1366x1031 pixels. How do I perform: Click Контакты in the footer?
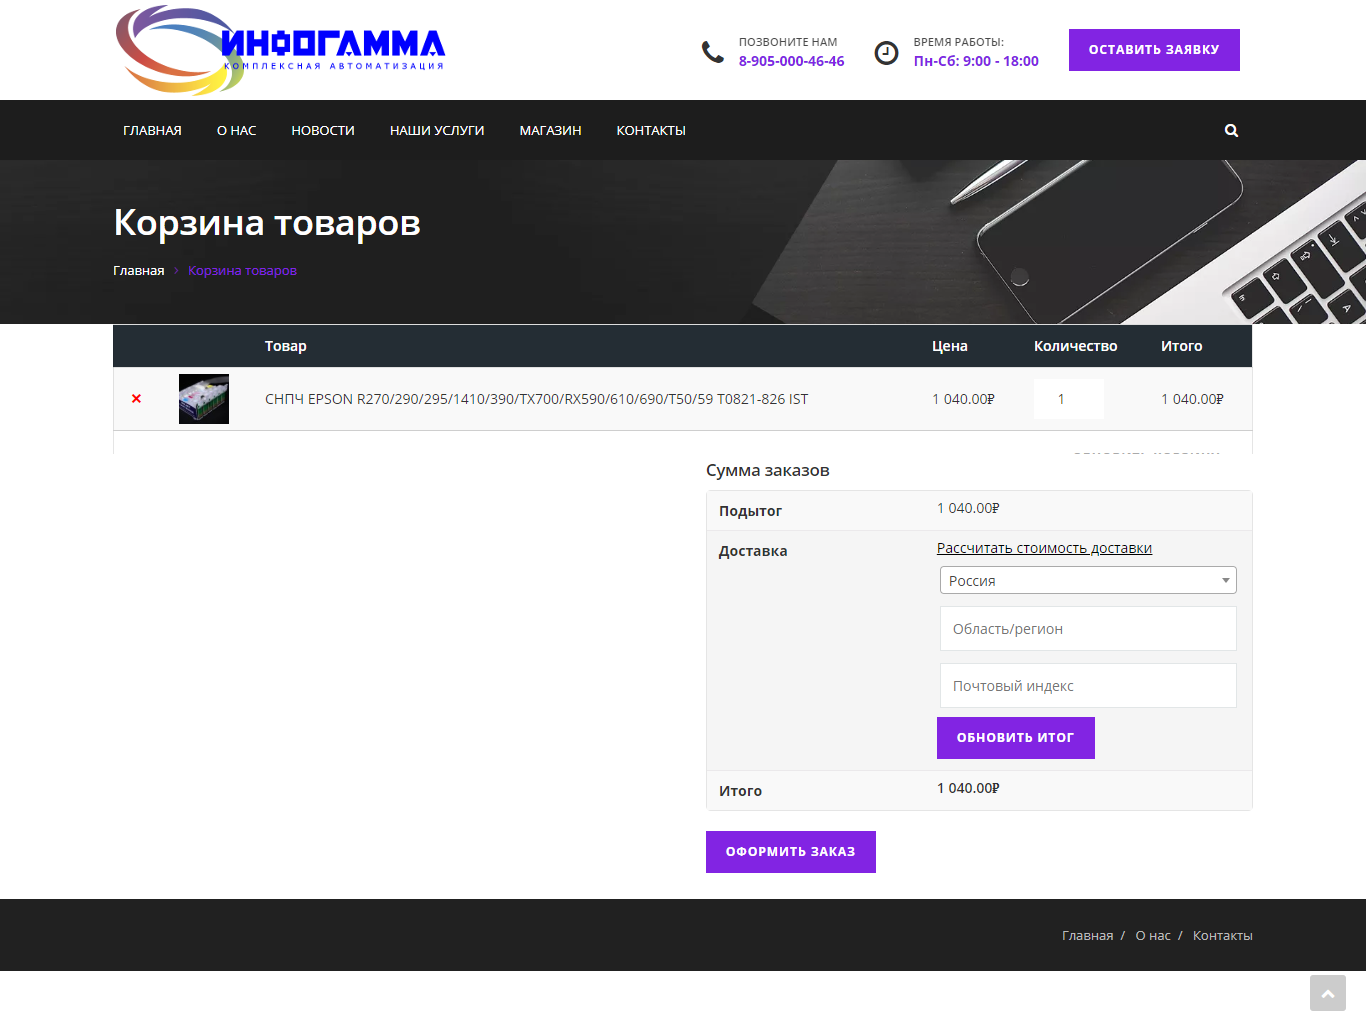1222,935
